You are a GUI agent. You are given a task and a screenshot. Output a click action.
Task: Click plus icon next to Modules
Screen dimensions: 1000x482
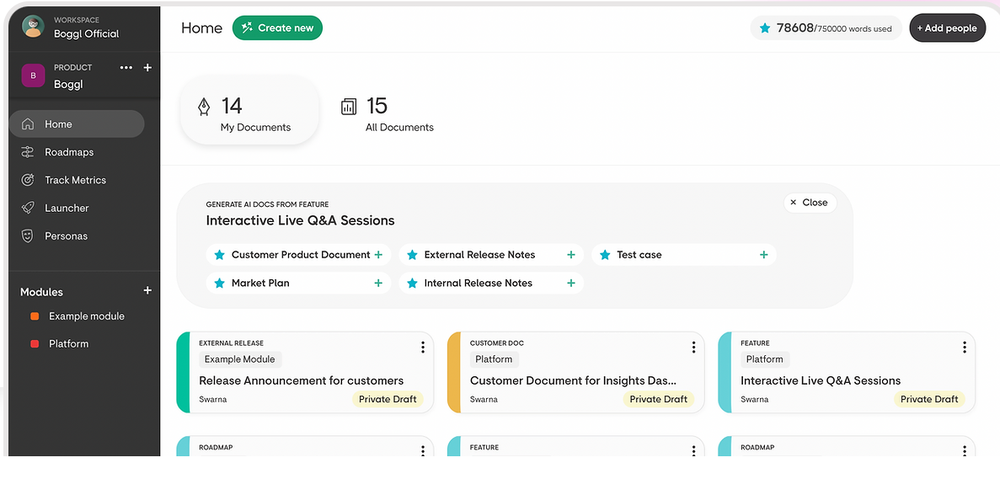(x=147, y=291)
